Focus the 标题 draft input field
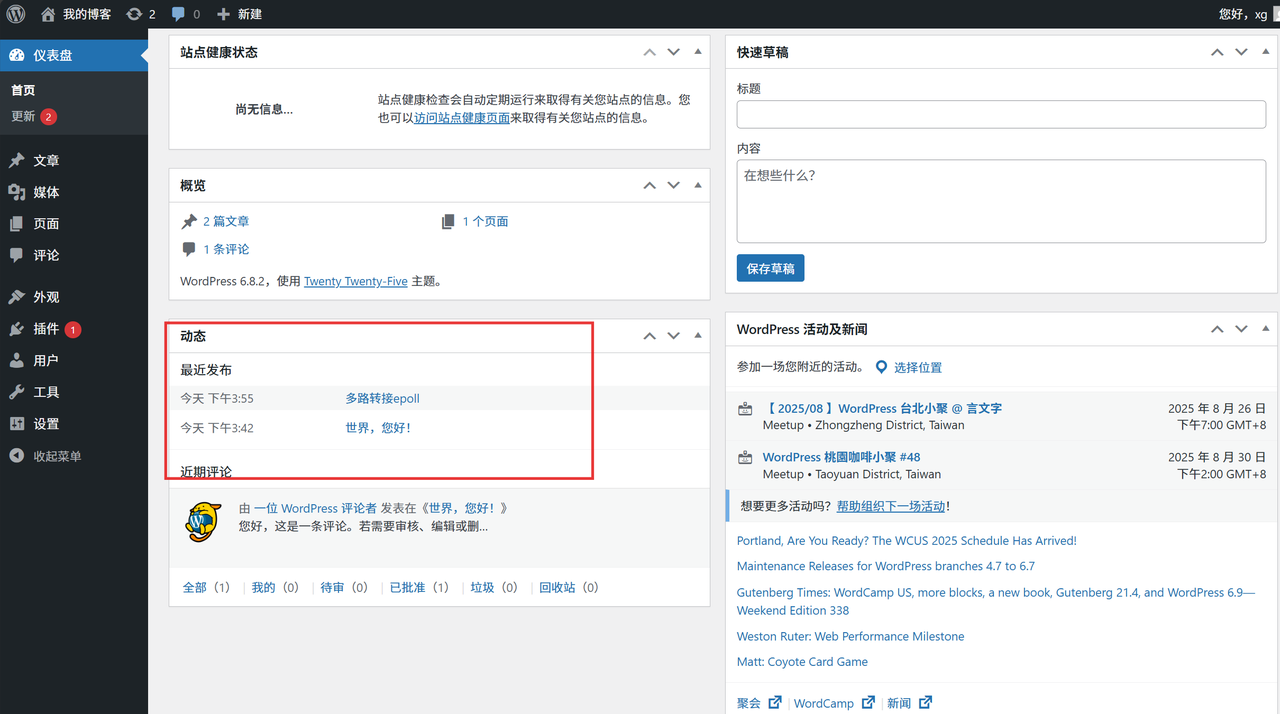This screenshot has height=714, width=1280. pos(1001,114)
